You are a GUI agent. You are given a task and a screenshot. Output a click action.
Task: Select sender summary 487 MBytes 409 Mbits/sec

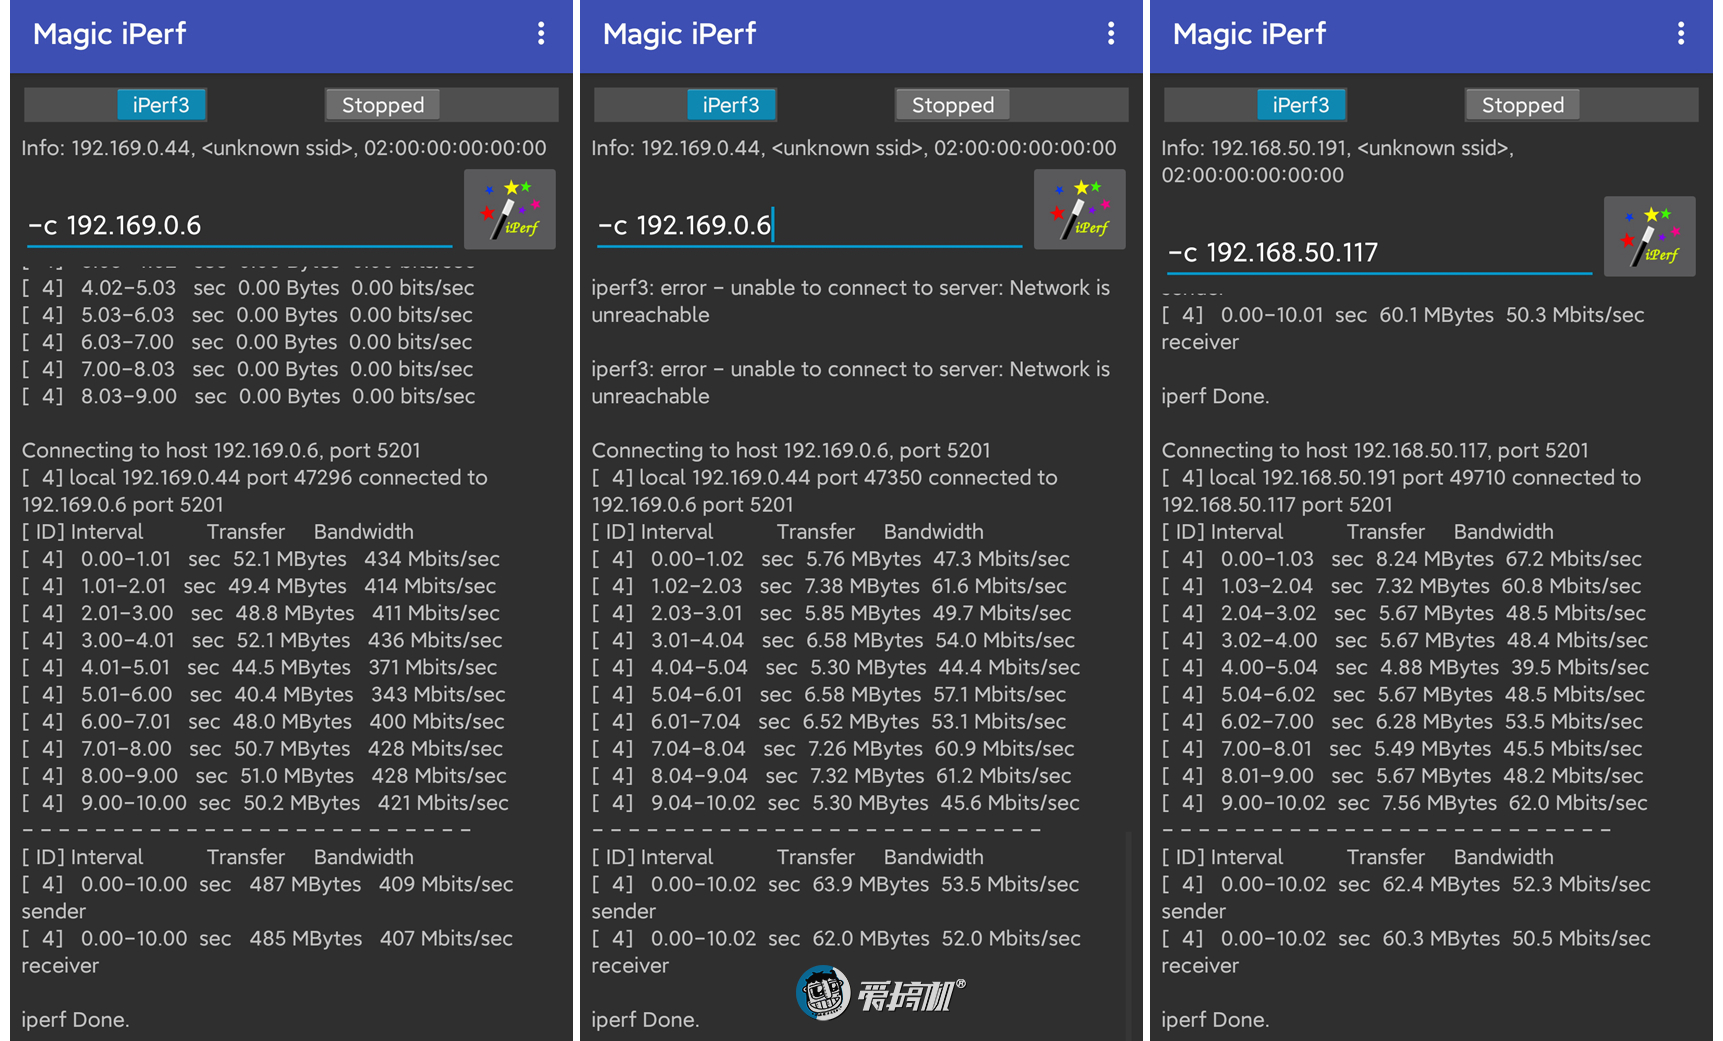pos(268,898)
